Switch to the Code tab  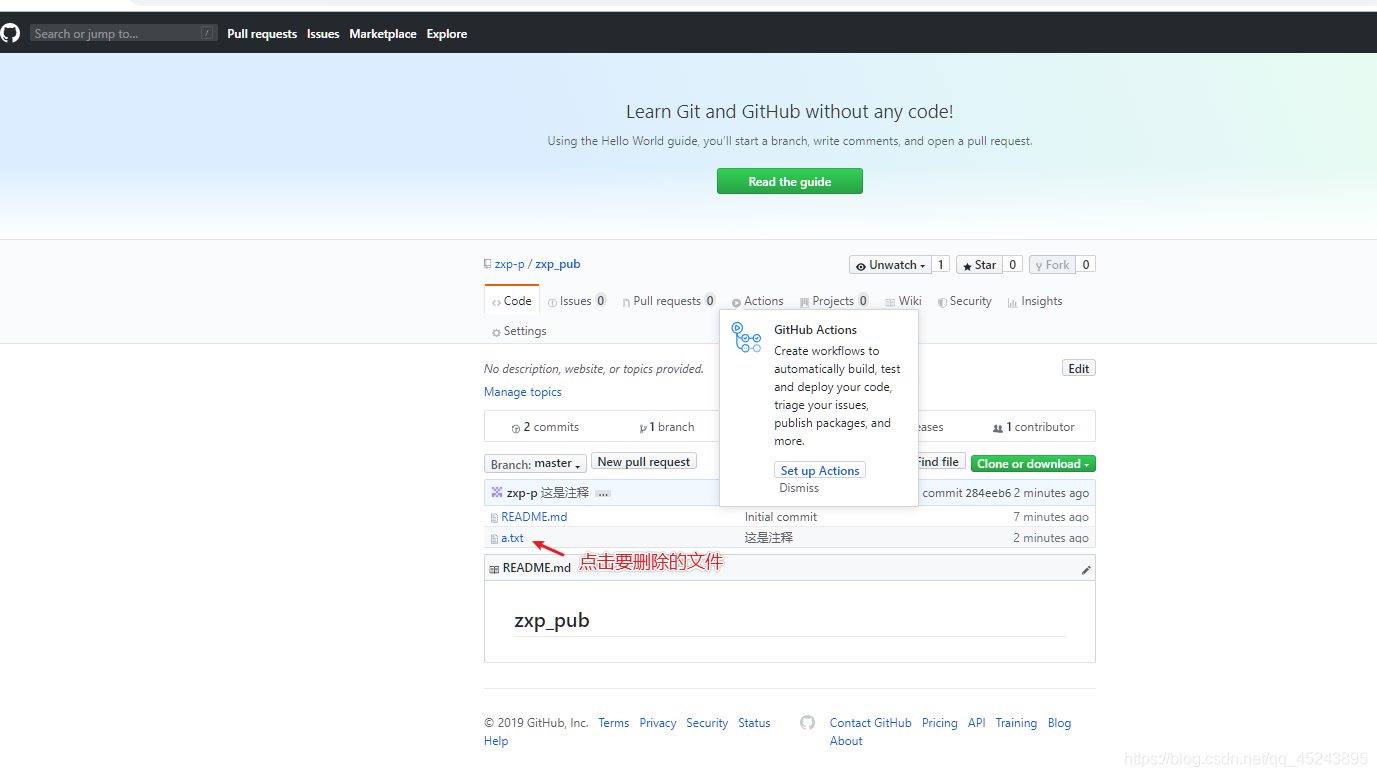(512, 301)
